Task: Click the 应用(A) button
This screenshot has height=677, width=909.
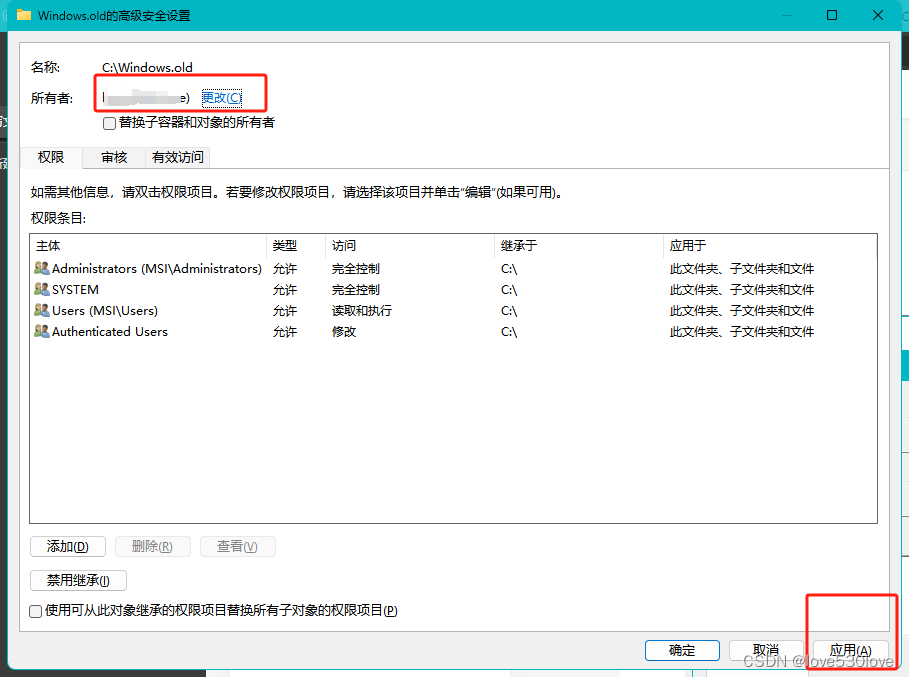Action: (x=848, y=650)
